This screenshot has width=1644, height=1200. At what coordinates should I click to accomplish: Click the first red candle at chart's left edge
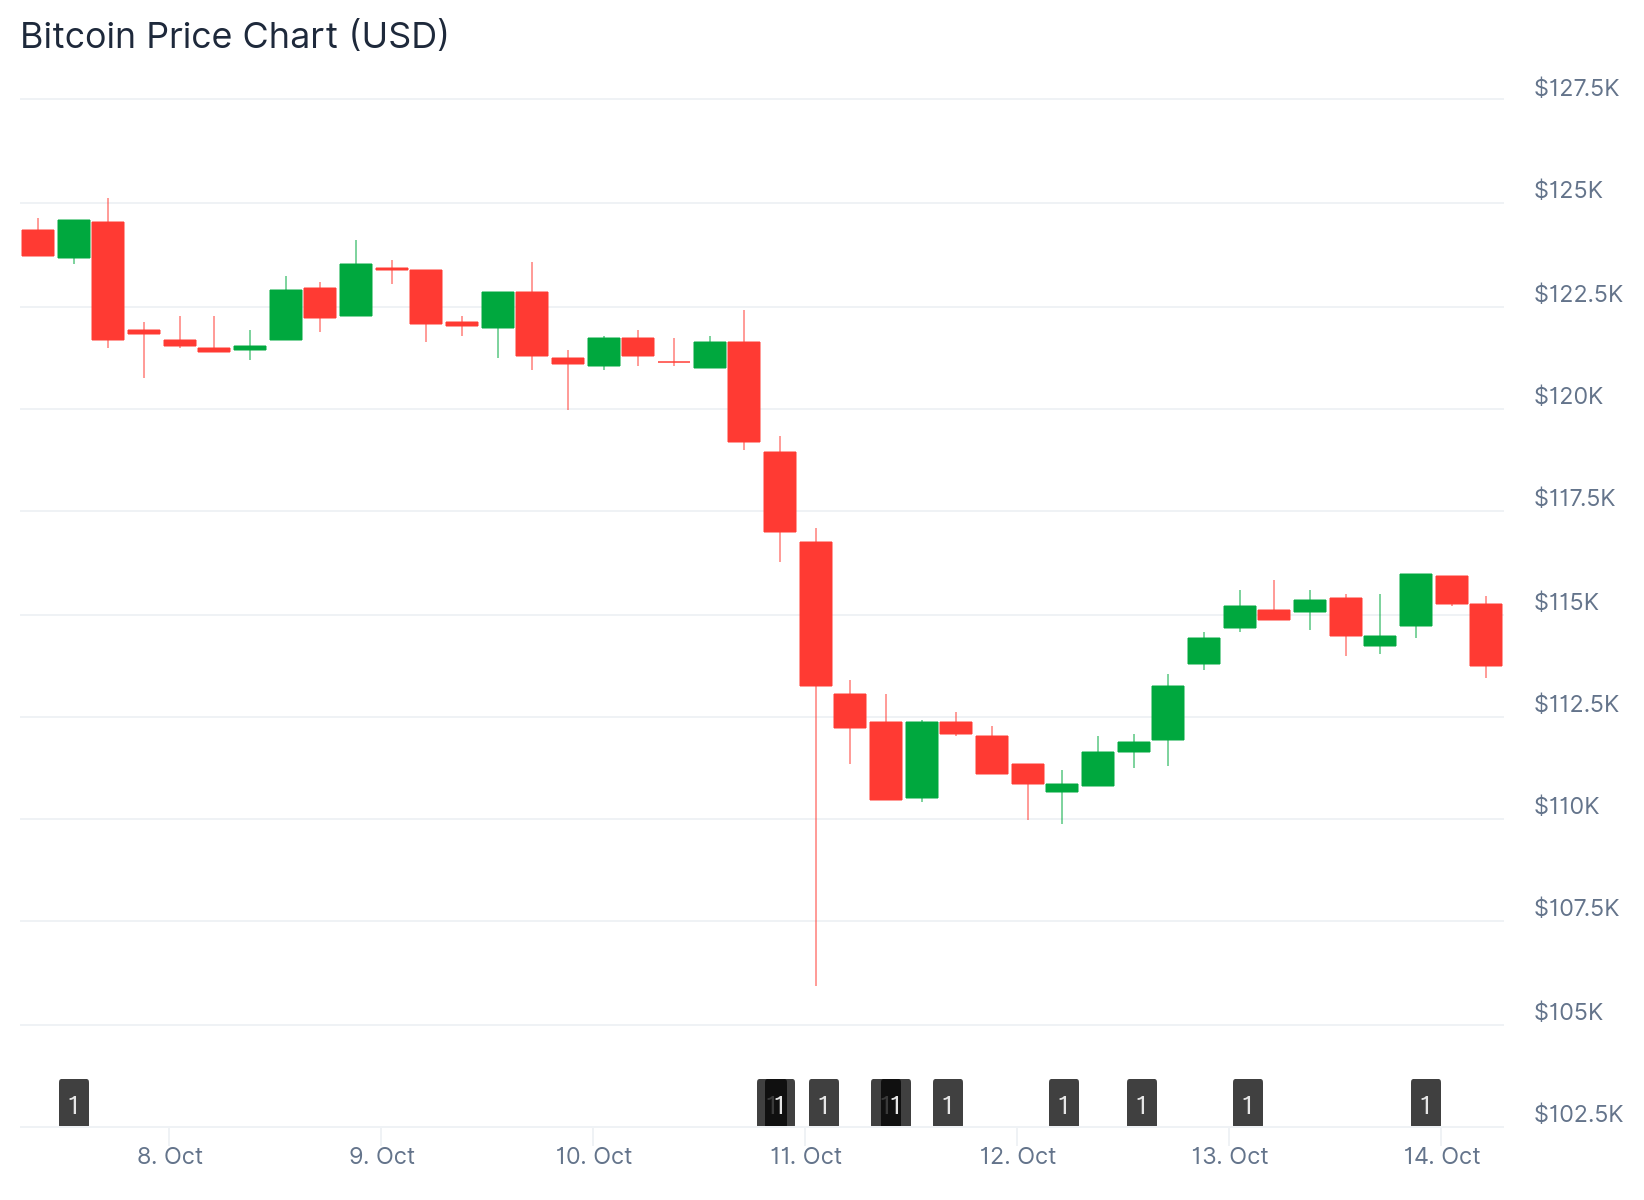pos(38,243)
